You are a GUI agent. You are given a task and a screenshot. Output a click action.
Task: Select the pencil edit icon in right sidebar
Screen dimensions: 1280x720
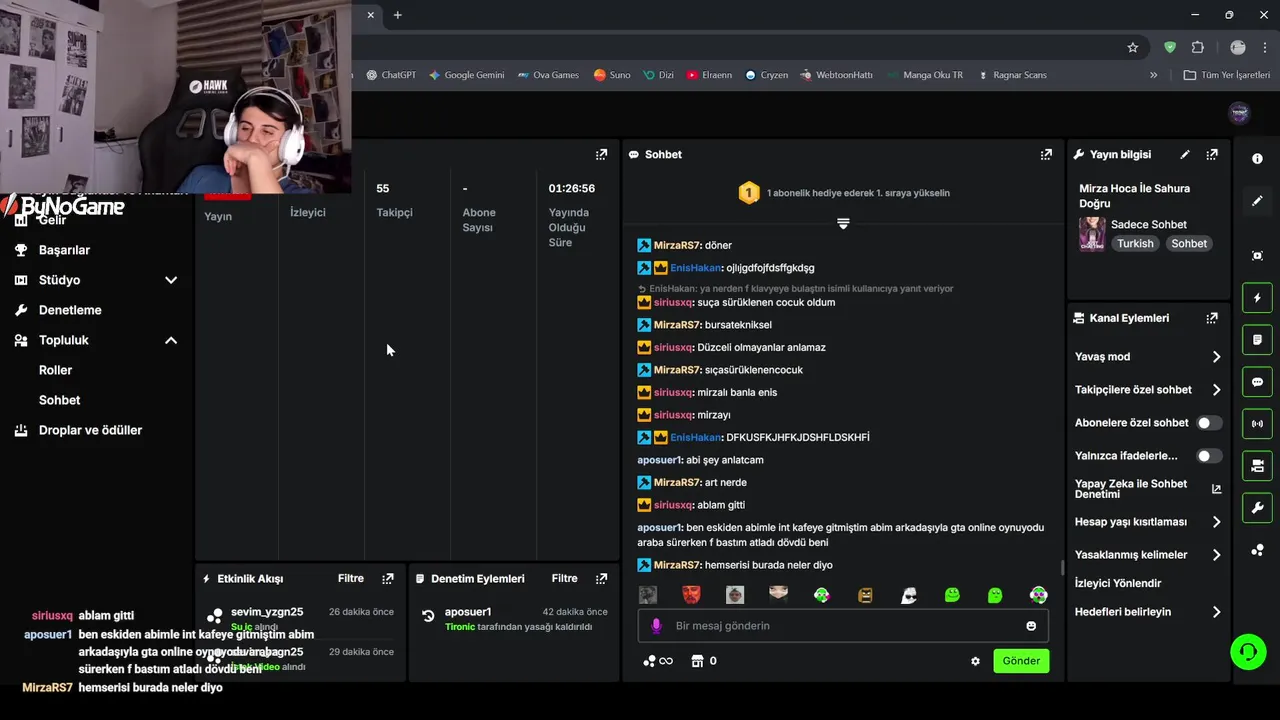coord(1257,201)
